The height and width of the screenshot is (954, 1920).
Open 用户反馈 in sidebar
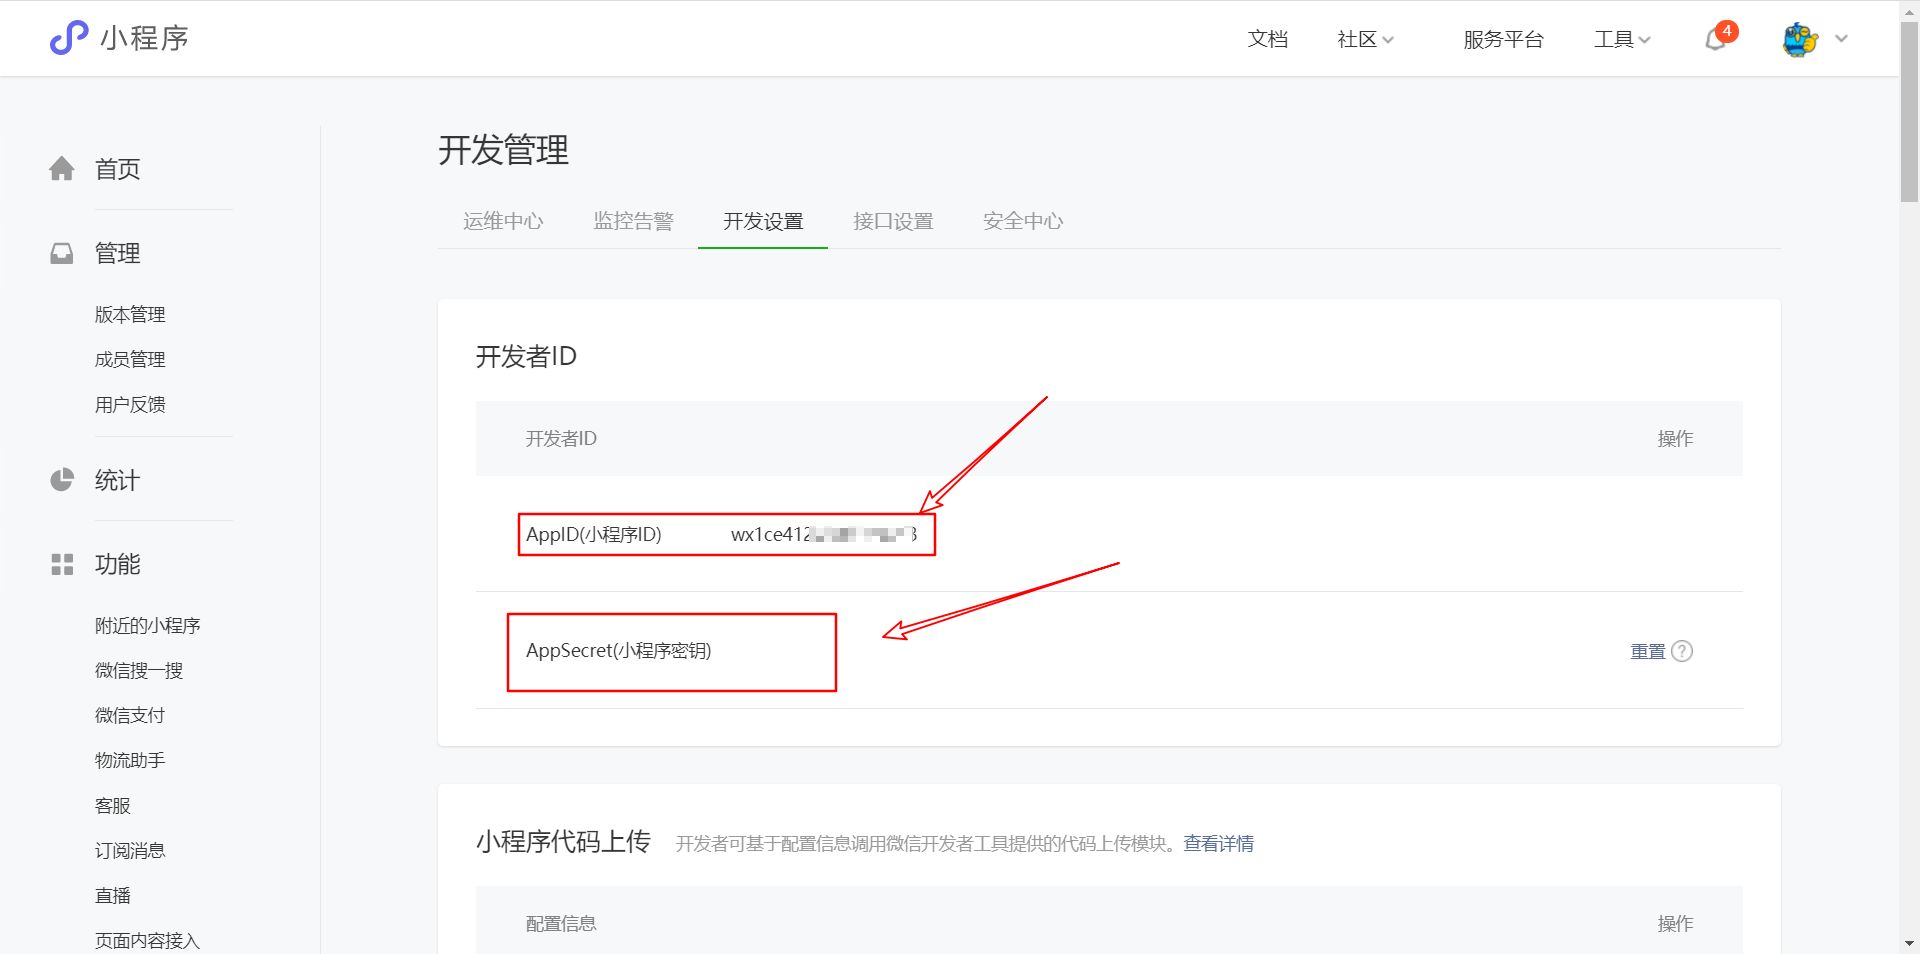tap(130, 404)
